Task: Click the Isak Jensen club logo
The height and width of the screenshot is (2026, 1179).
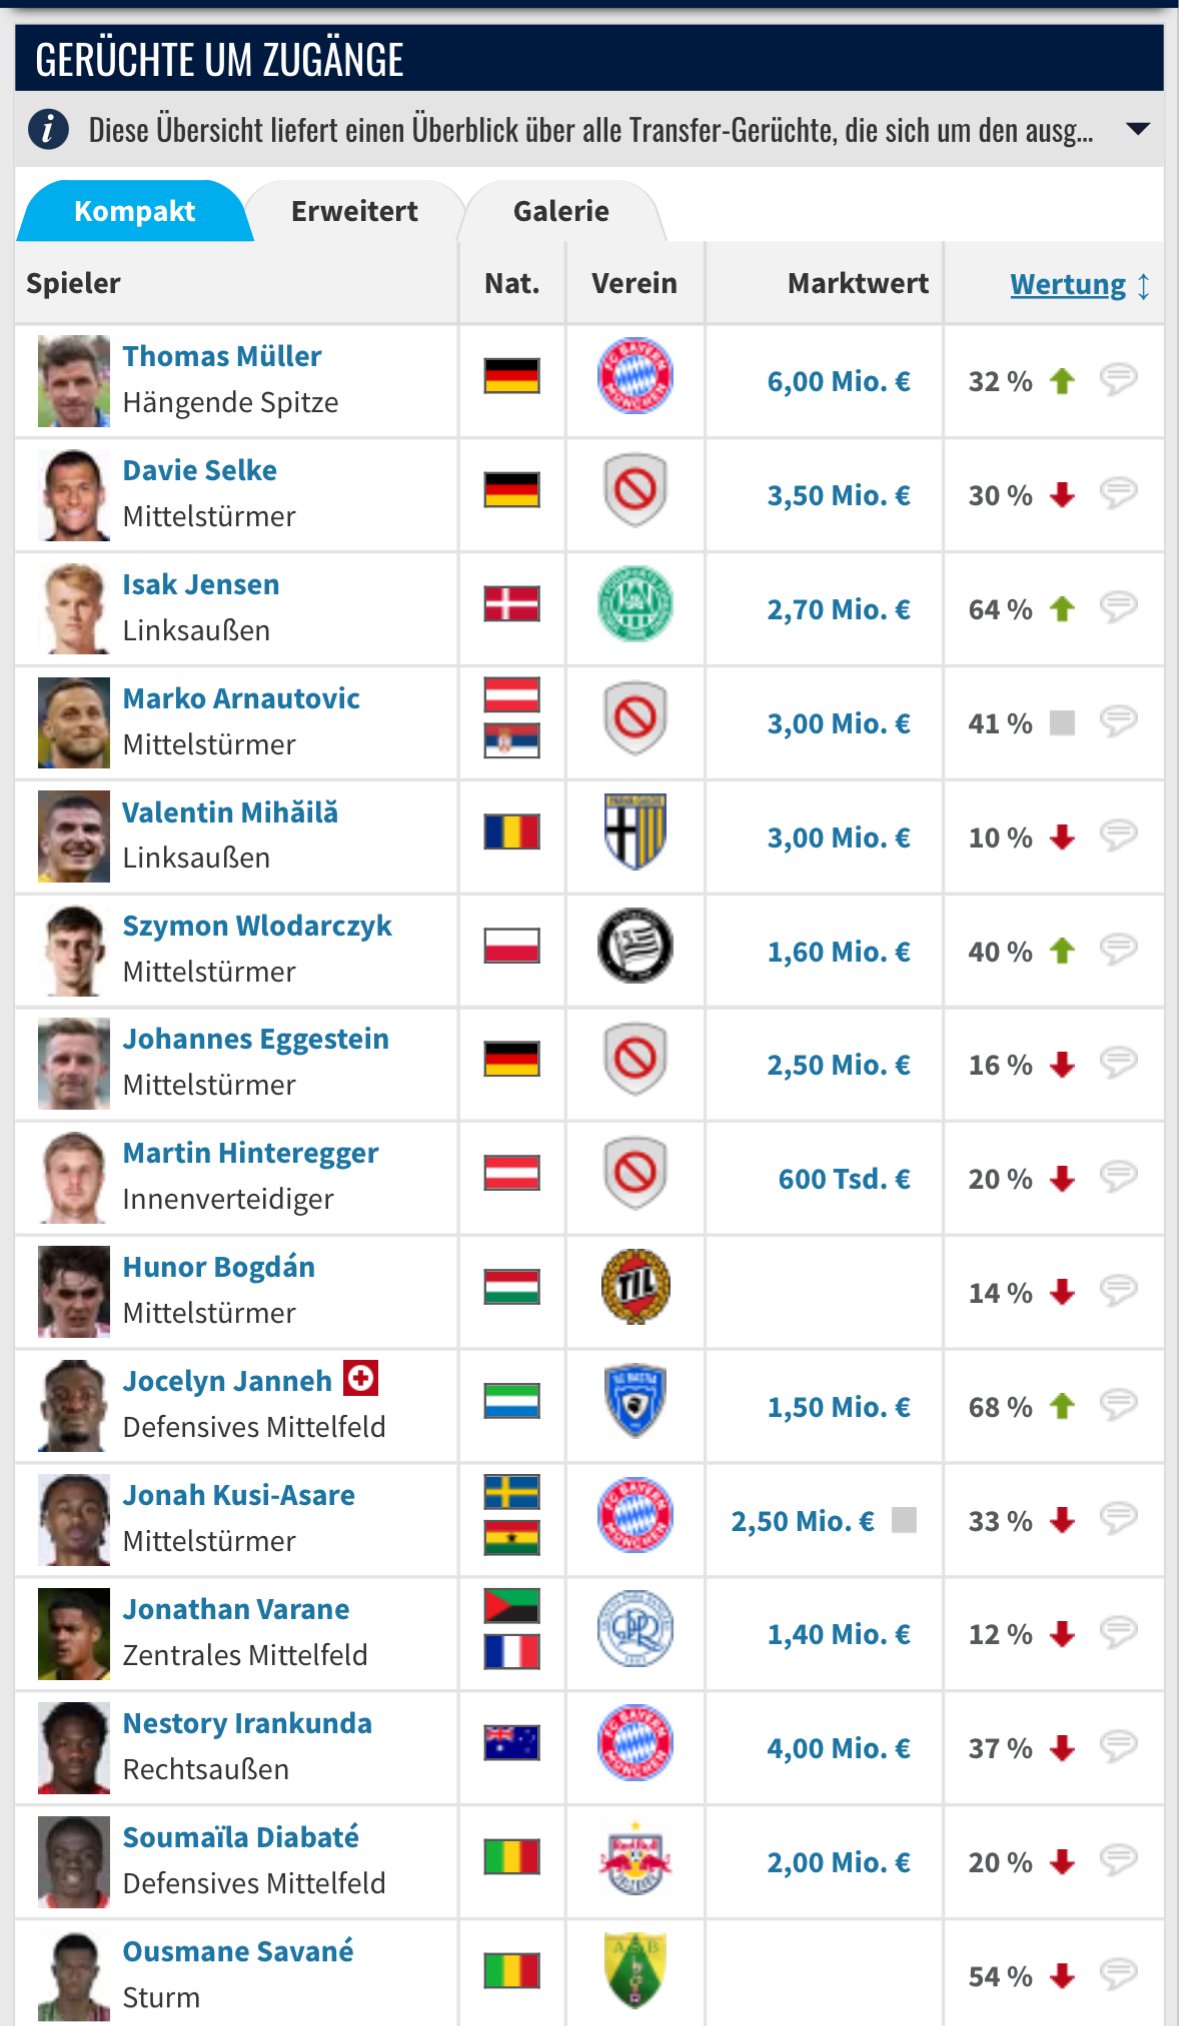Action: [x=635, y=604]
